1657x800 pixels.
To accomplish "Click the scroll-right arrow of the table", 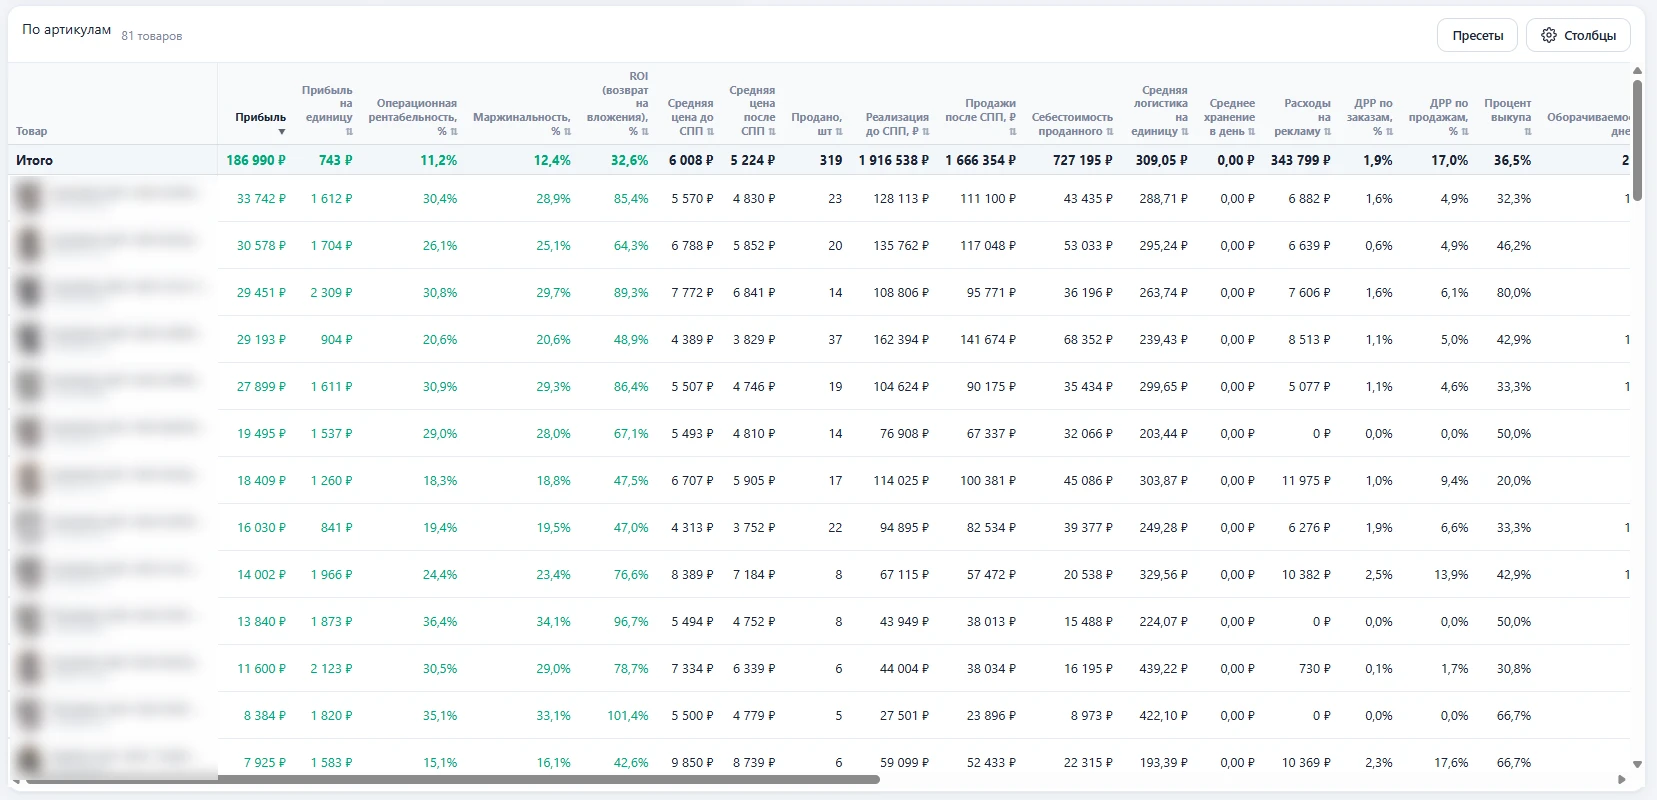I will click(x=1622, y=780).
